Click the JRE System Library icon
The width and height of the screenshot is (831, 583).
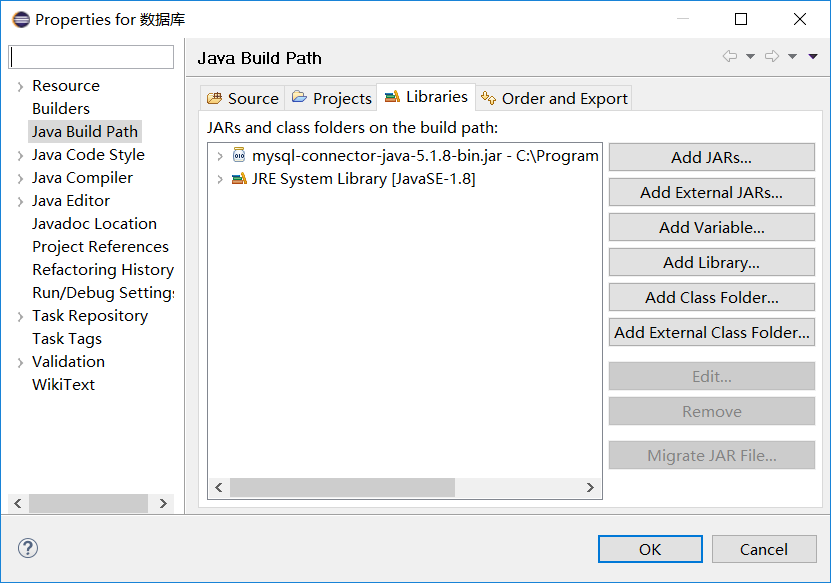click(x=239, y=179)
